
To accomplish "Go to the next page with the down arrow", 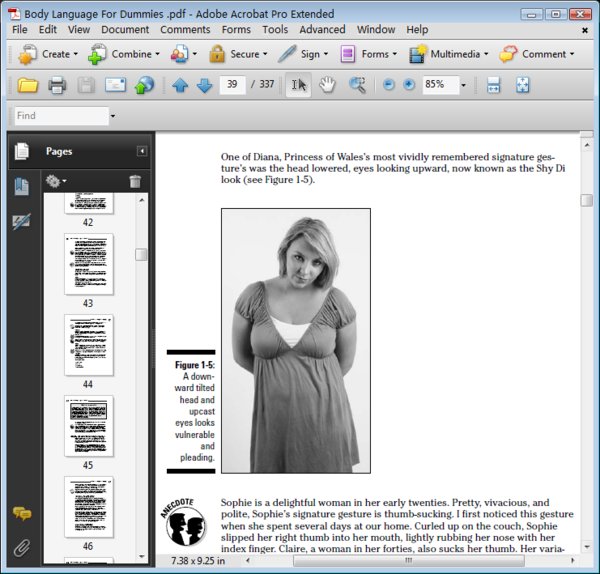I will 205,85.
